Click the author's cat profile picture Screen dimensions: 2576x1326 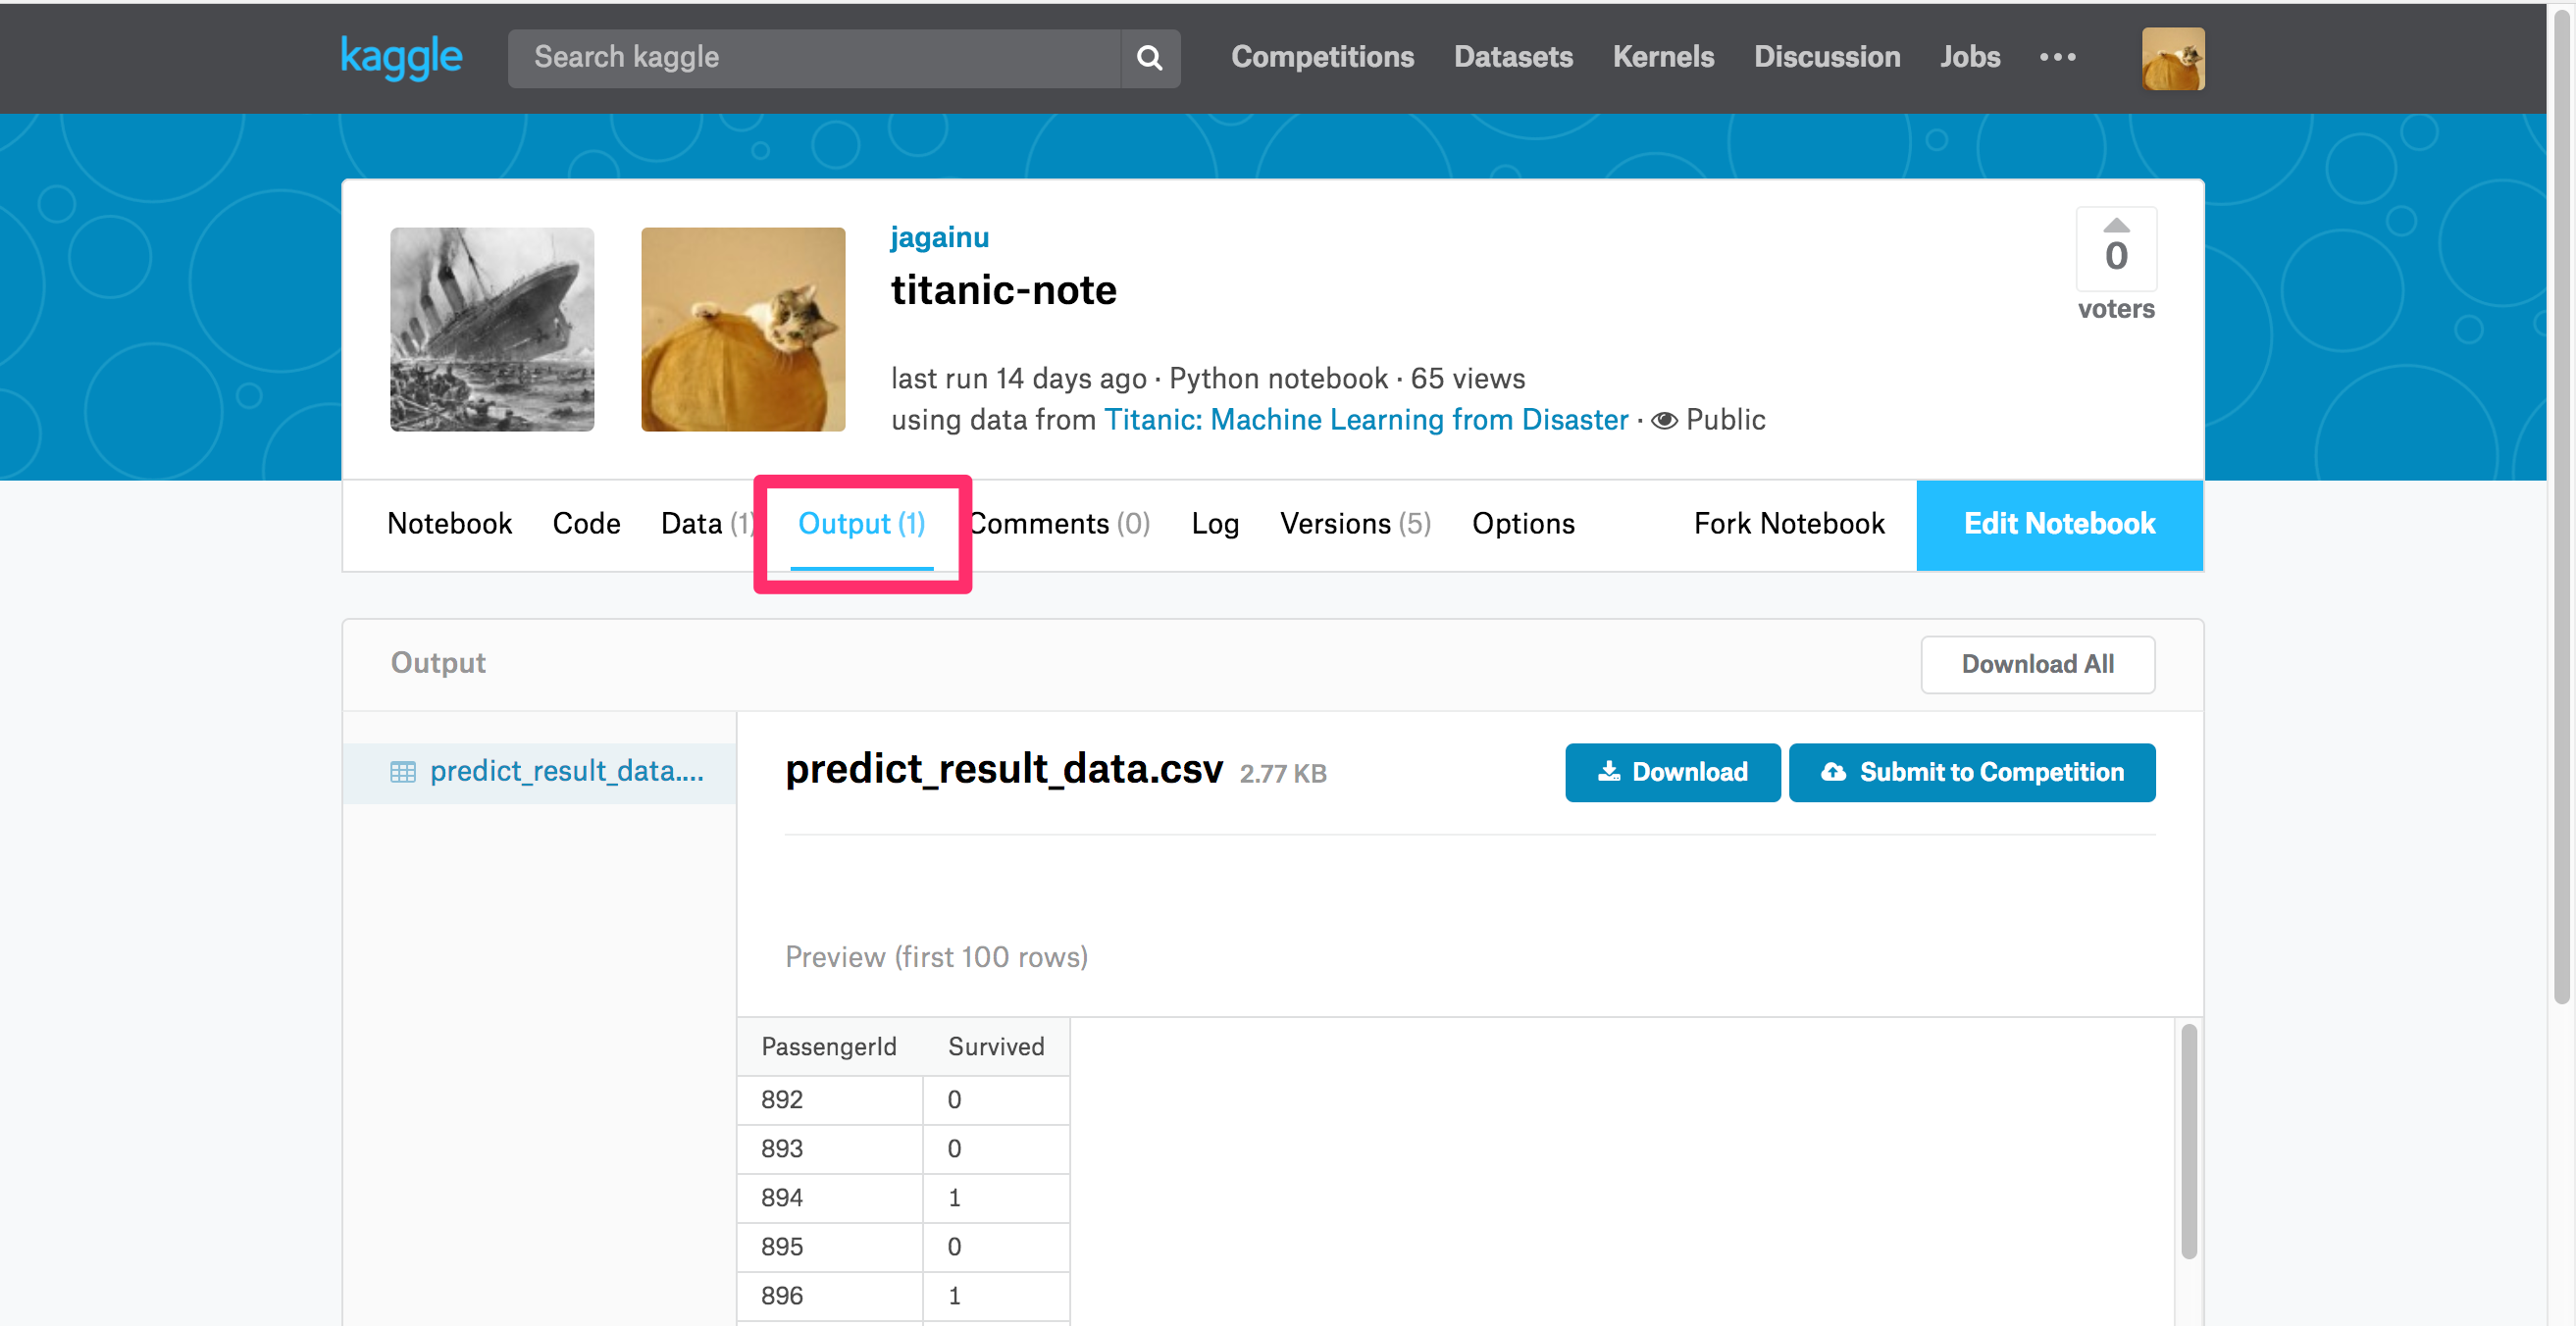pos(743,329)
